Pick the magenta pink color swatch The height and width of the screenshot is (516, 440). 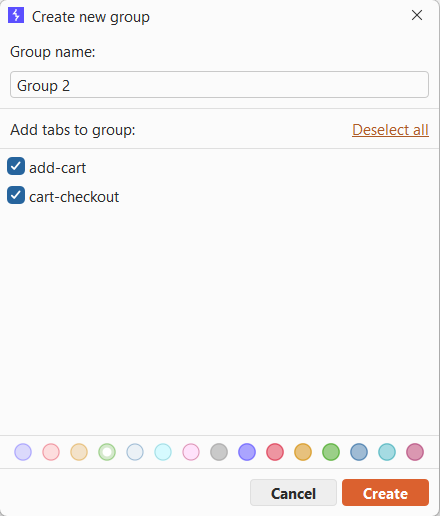click(415, 452)
